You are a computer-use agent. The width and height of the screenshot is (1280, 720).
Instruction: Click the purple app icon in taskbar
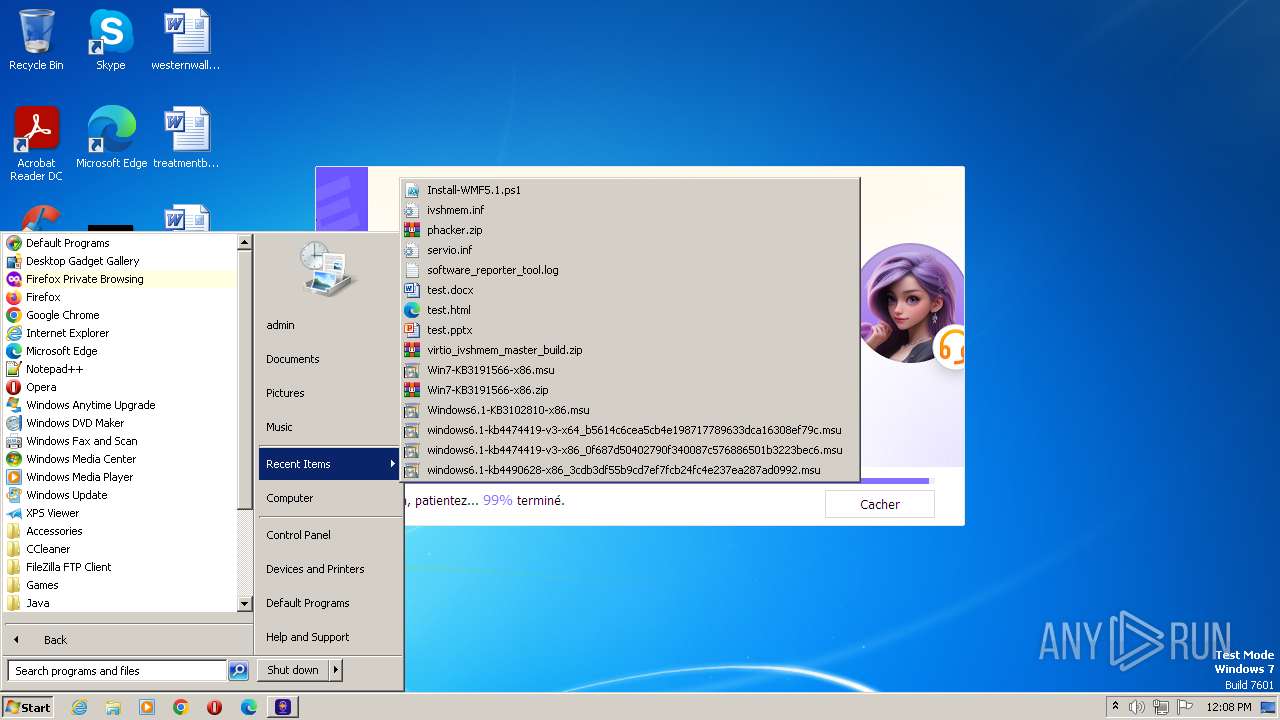pyautogui.click(x=283, y=707)
